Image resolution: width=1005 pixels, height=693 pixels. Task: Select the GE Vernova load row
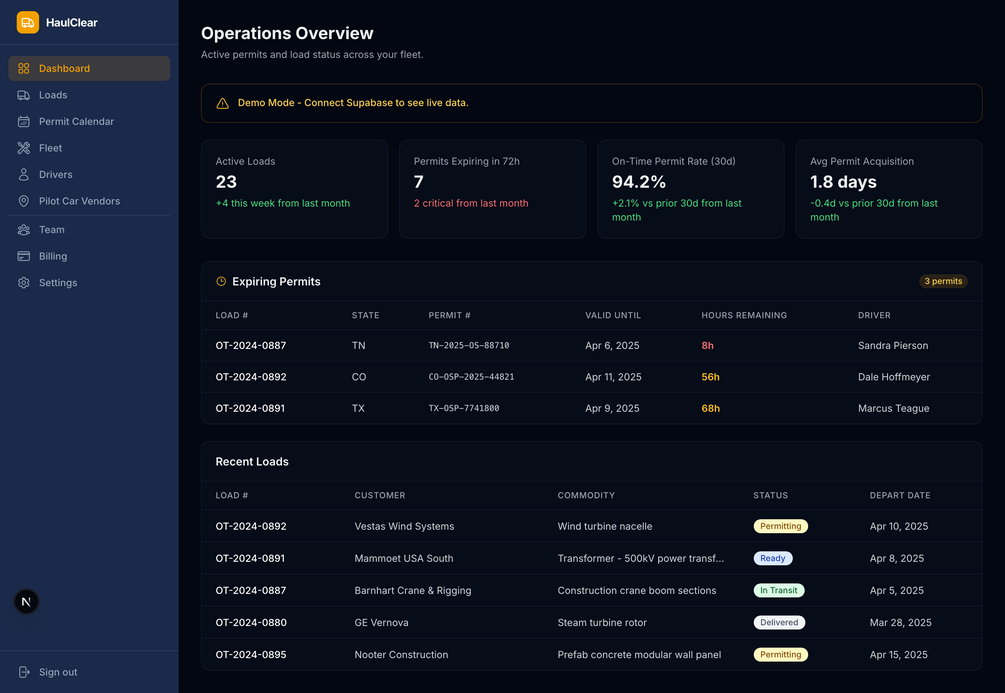tap(592, 622)
